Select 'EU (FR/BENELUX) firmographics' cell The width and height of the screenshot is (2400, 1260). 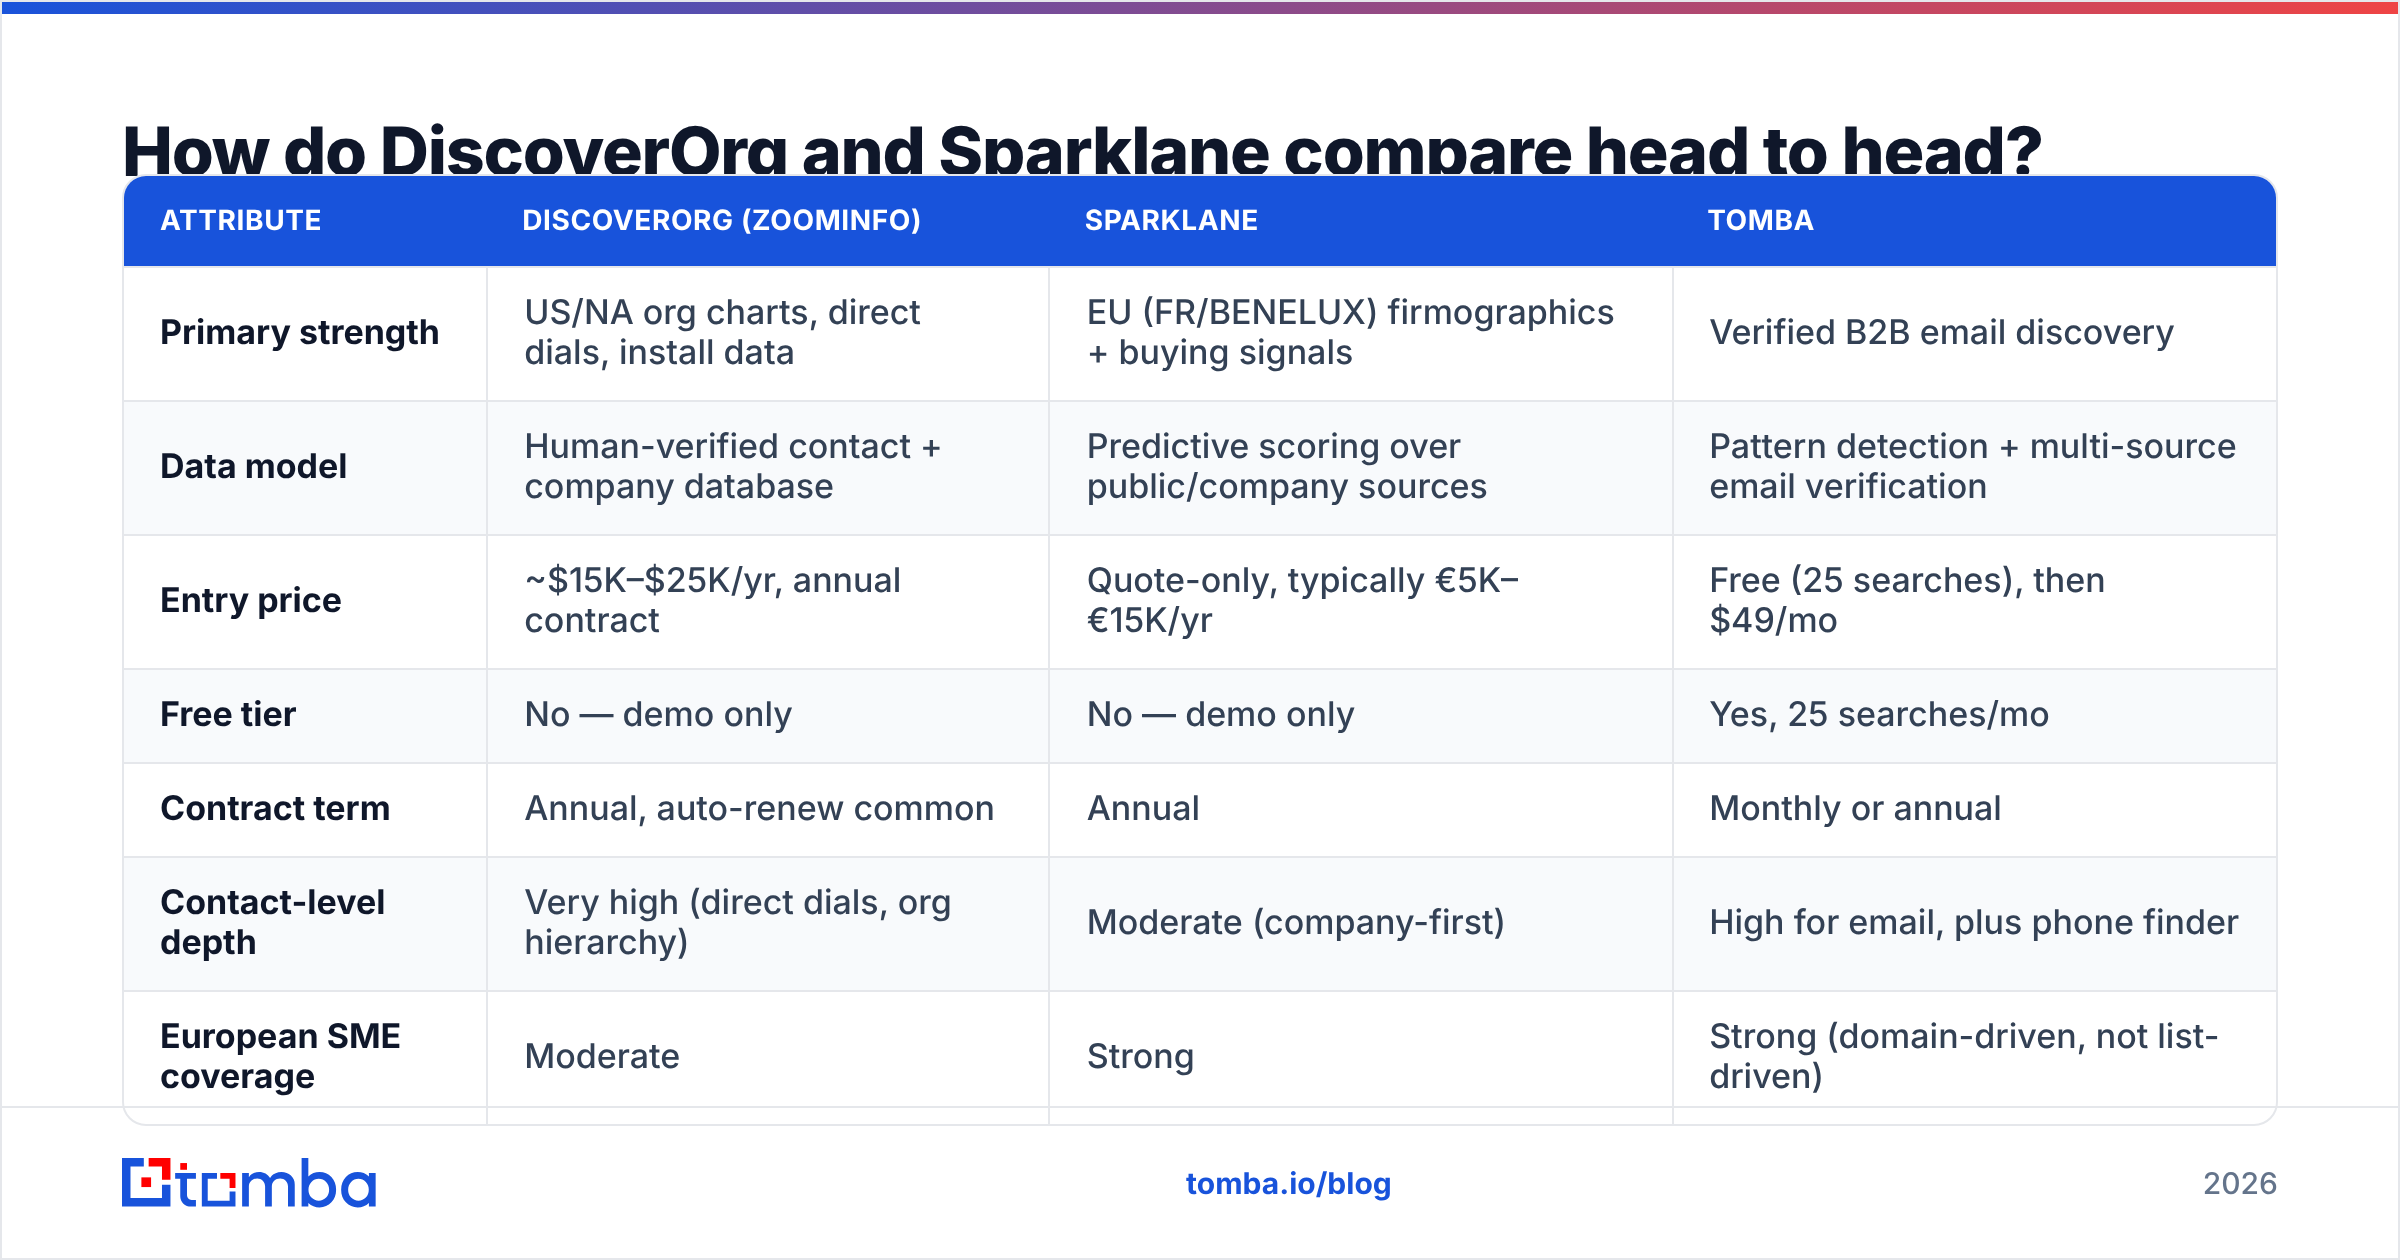[1361, 333]
